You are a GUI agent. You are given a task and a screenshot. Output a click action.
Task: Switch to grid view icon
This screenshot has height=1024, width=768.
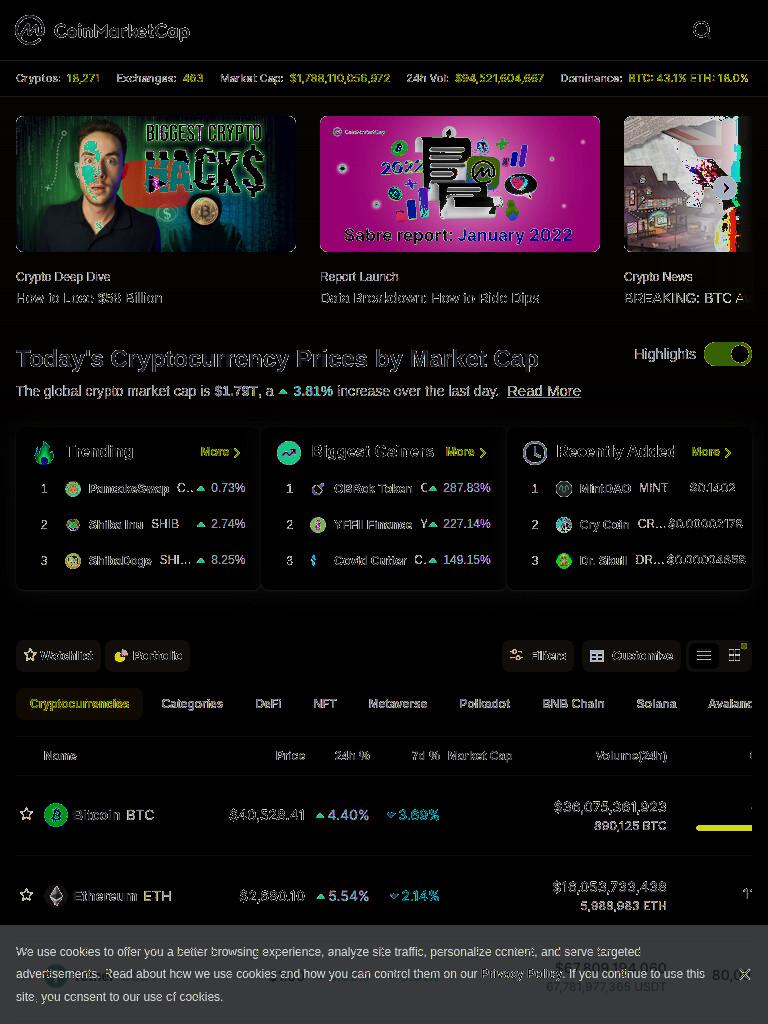pyautogui.click(x=735, y=656)
